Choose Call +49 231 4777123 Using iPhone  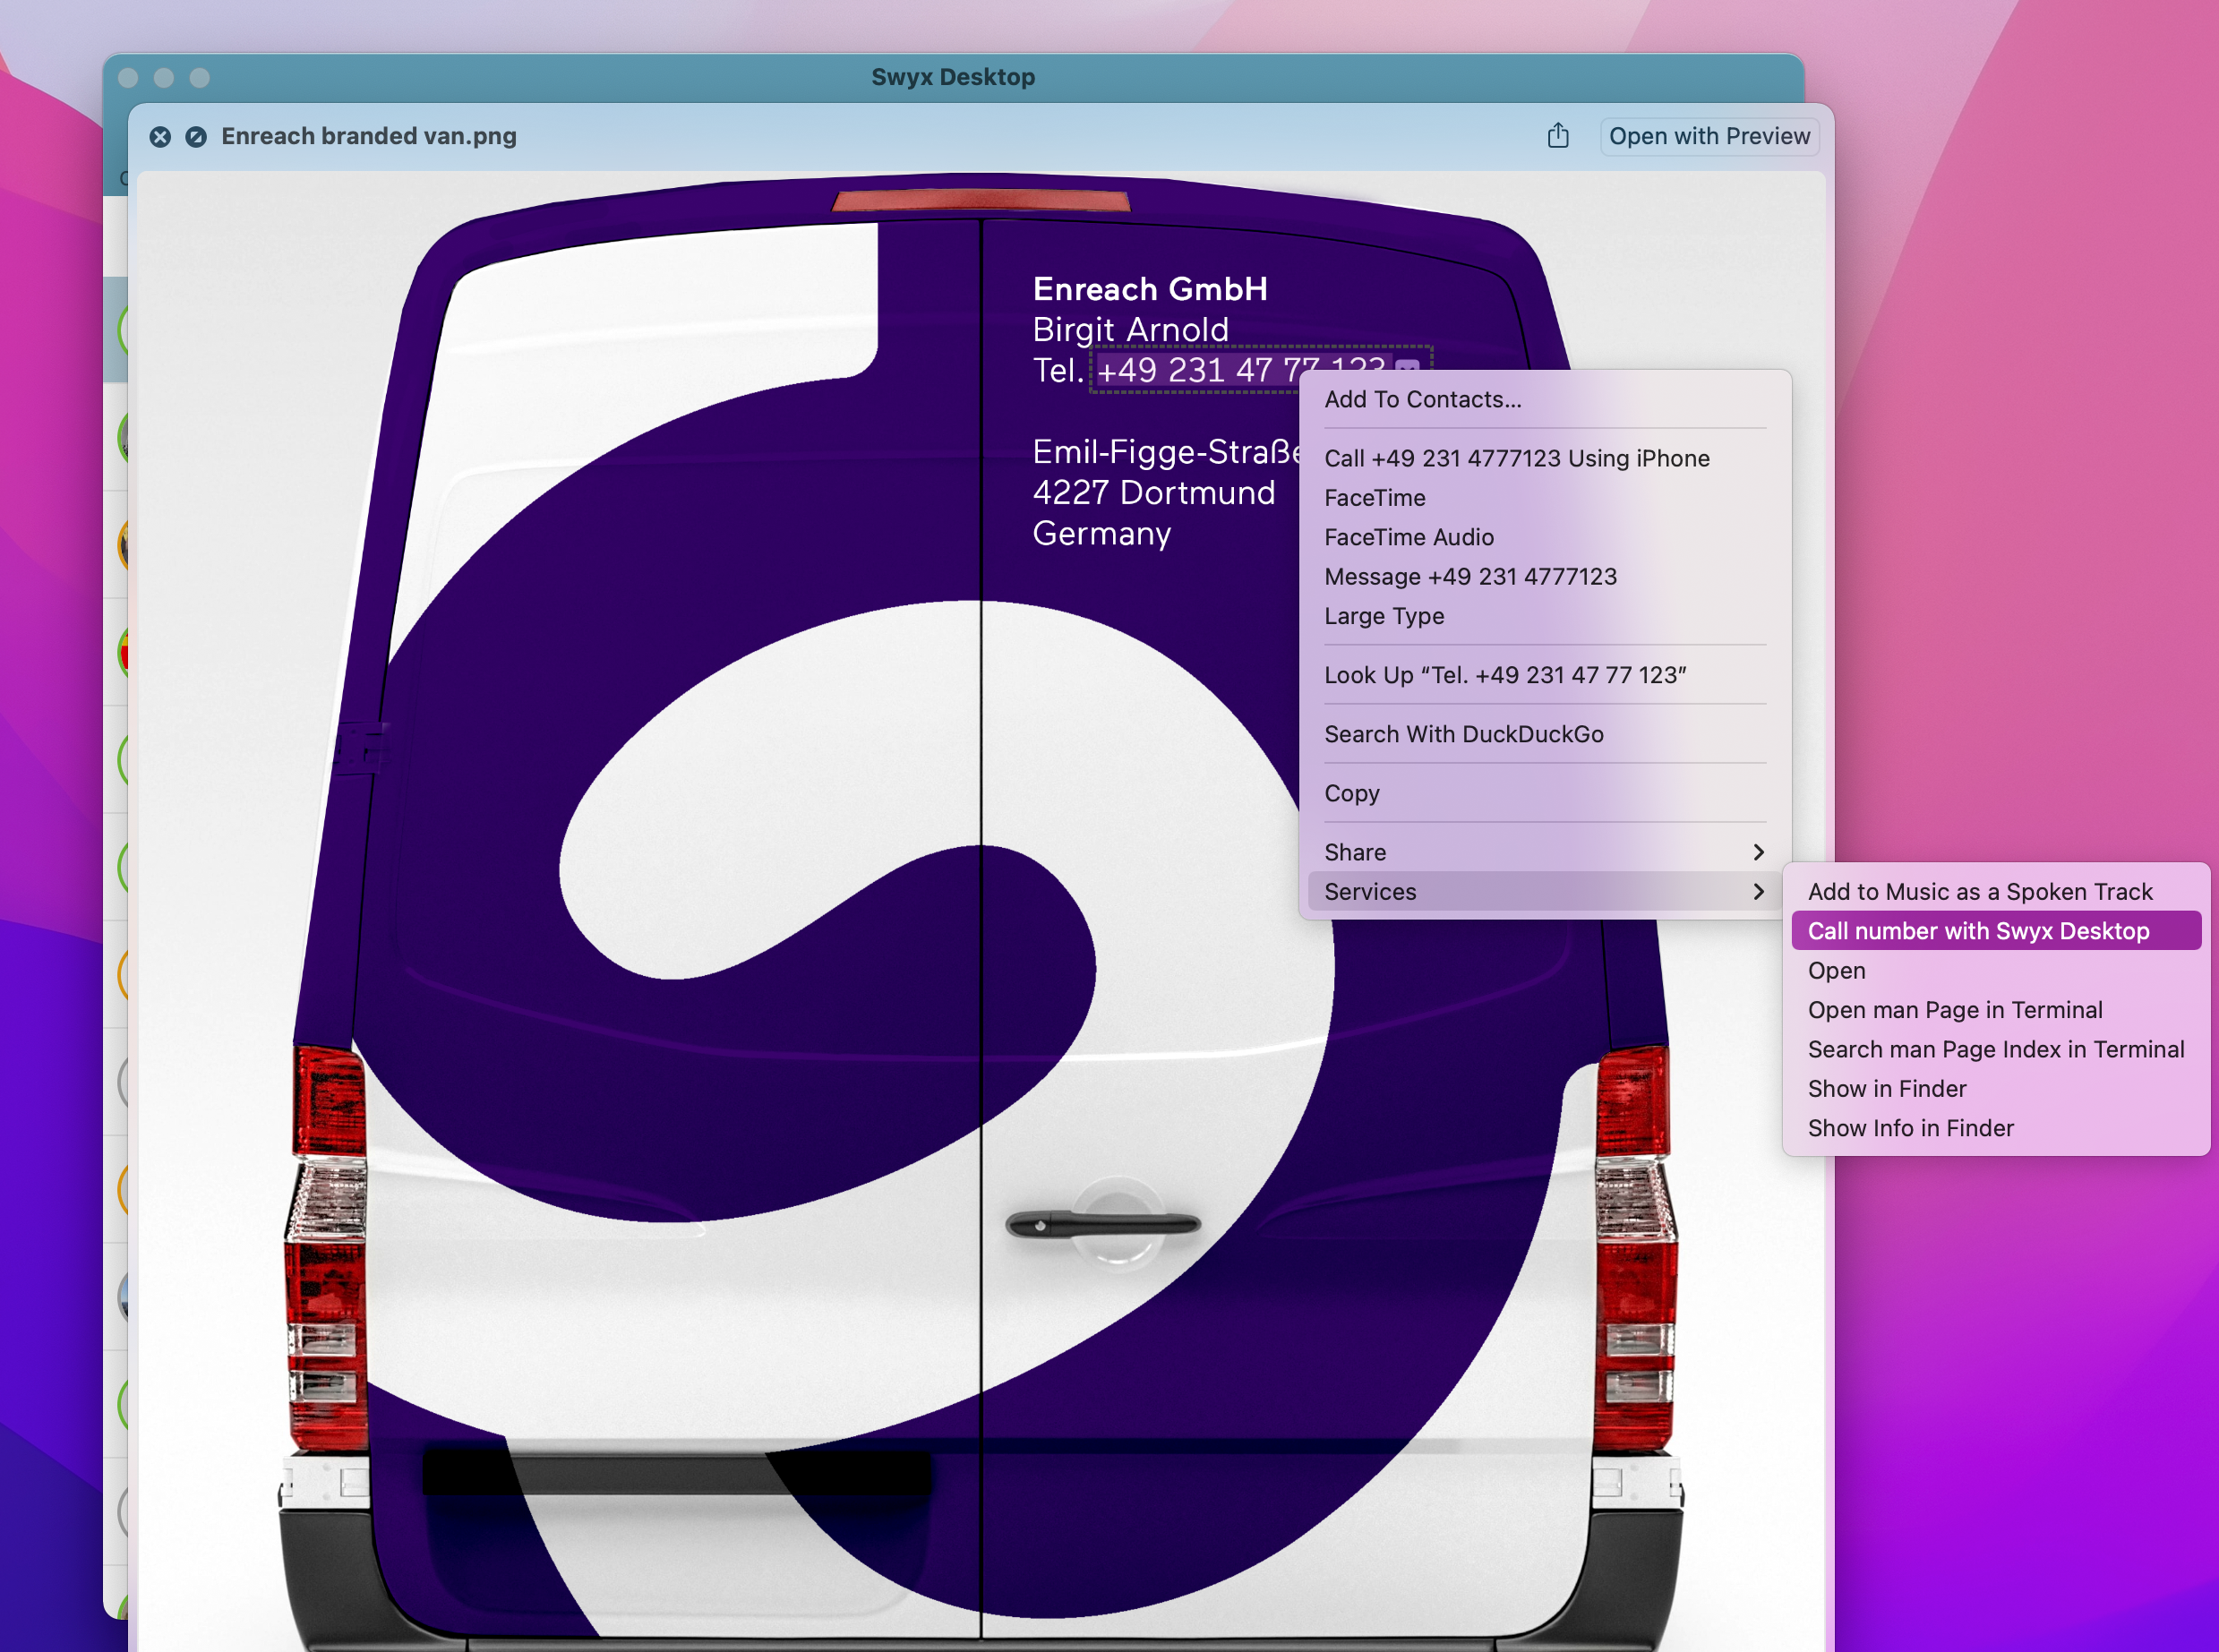tap(1516, 458)
